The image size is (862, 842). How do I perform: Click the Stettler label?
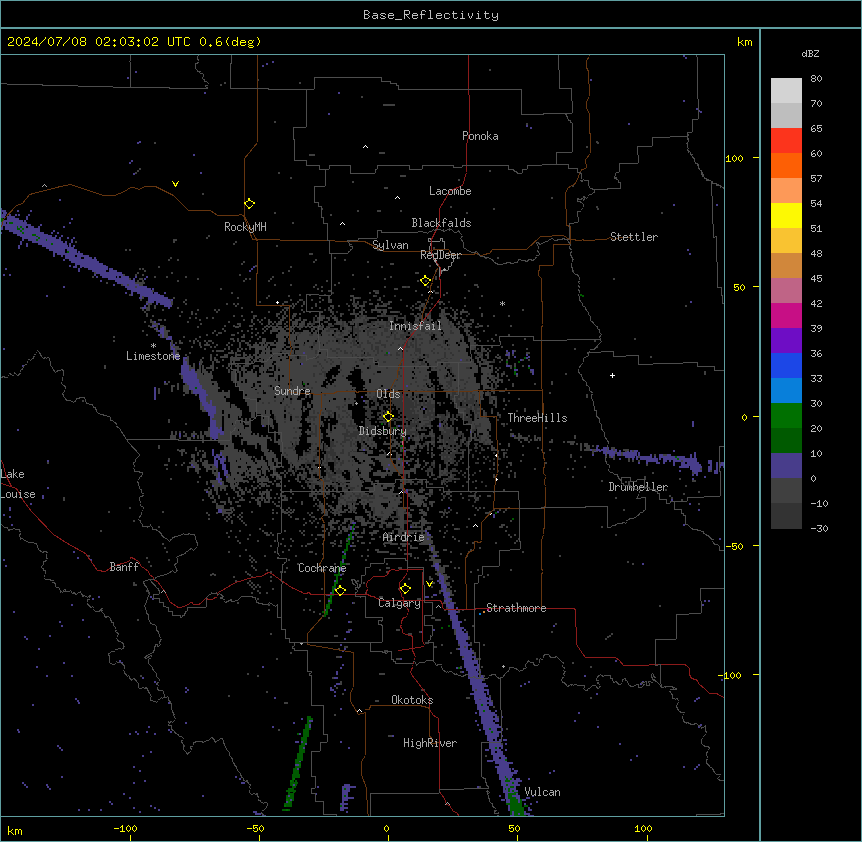[x=633, y=237]
